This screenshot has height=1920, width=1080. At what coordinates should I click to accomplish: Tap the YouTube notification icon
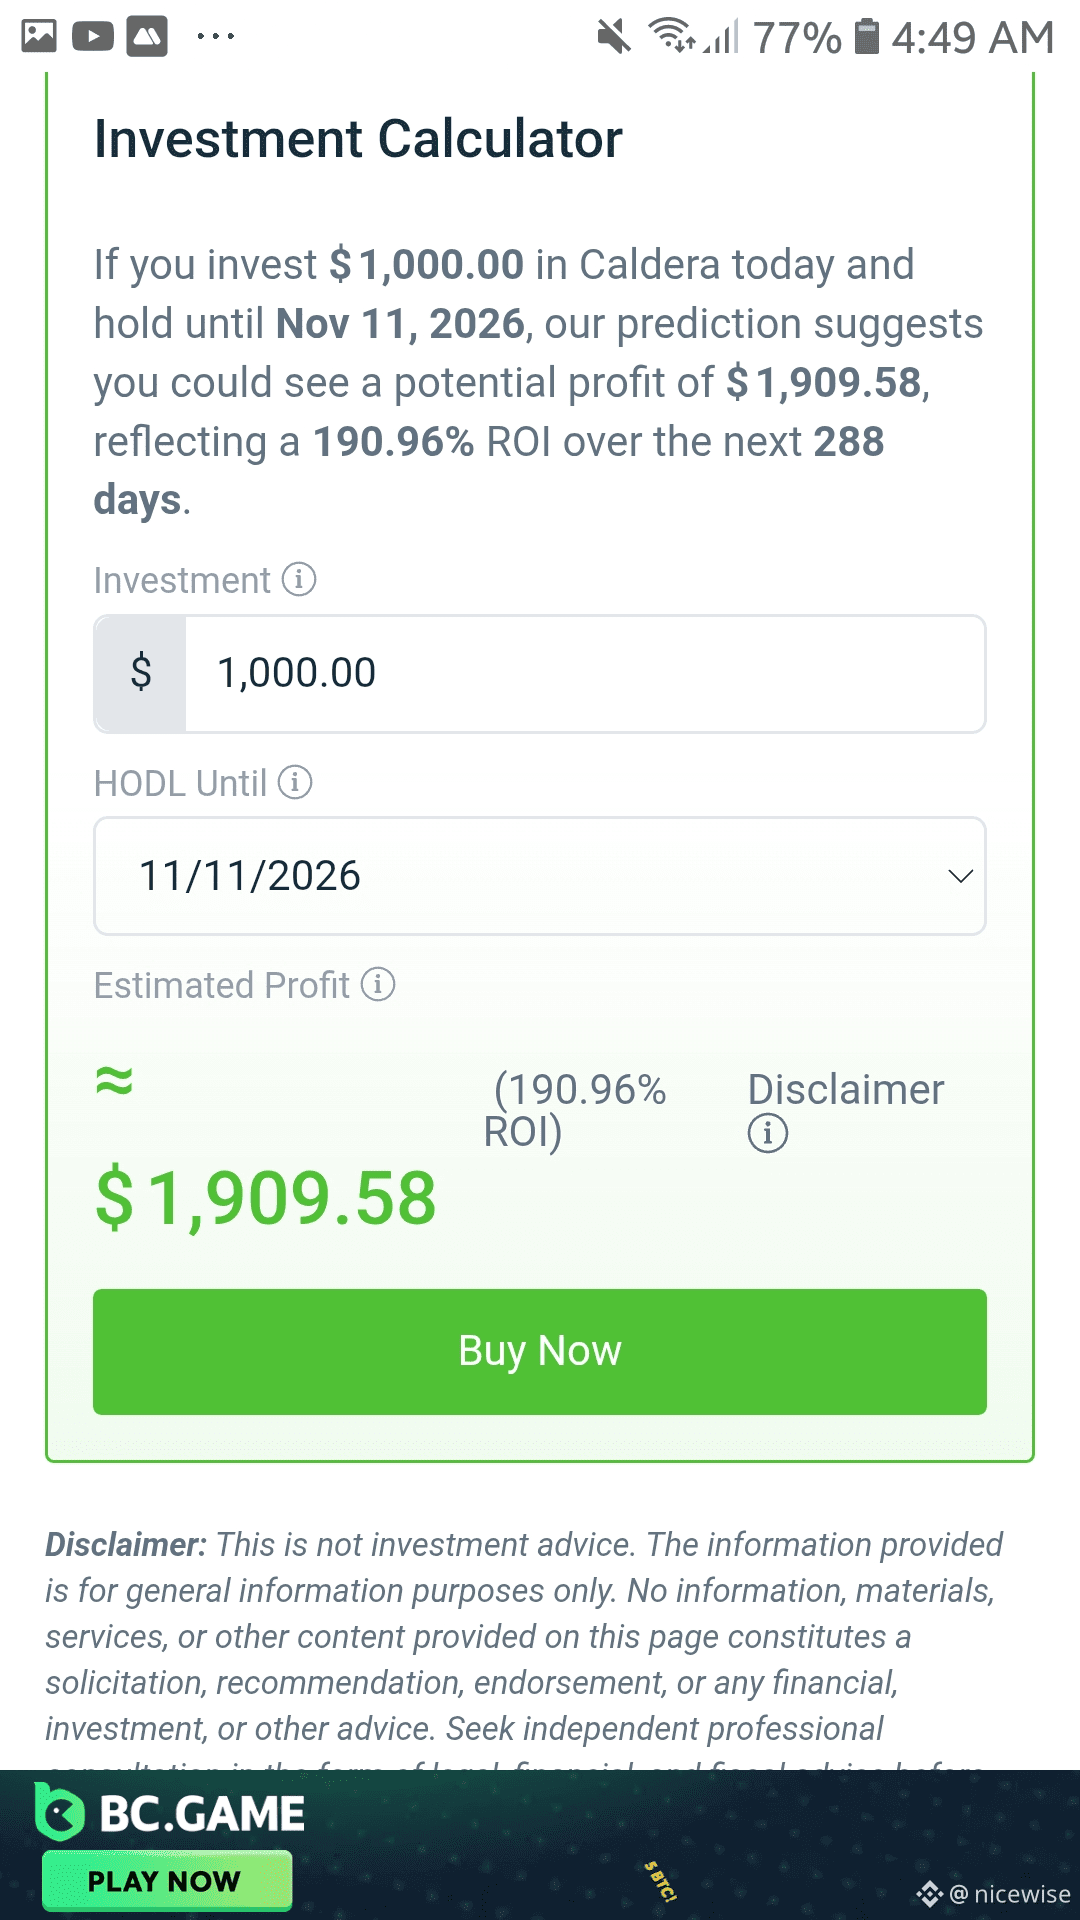coord(93,37)
